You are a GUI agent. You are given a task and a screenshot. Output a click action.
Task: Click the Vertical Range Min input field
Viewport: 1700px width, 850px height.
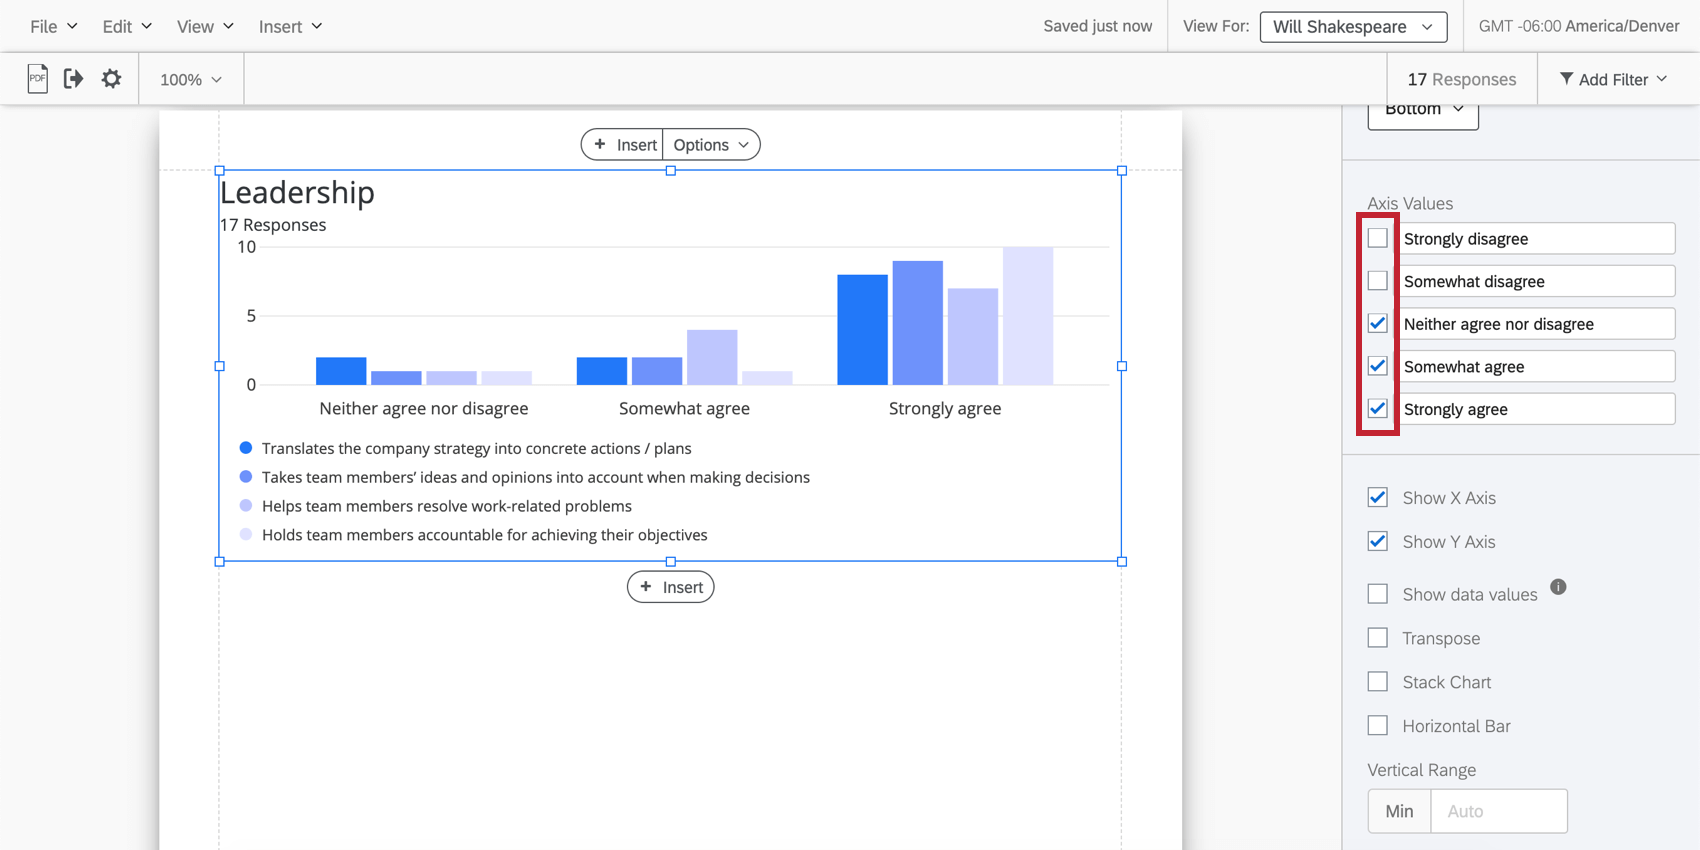tap(1499, 811)
